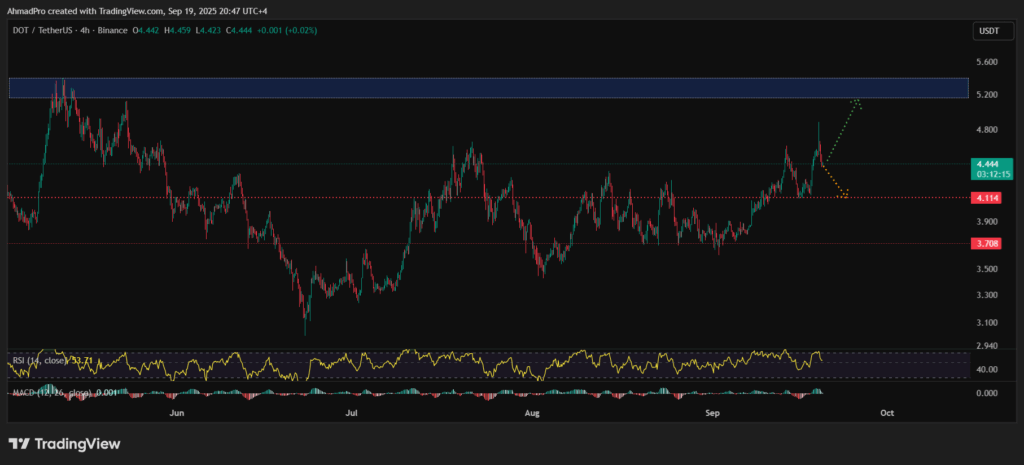
Task: Click the RSI (14, close) indicator label
Action: (42, 360)
